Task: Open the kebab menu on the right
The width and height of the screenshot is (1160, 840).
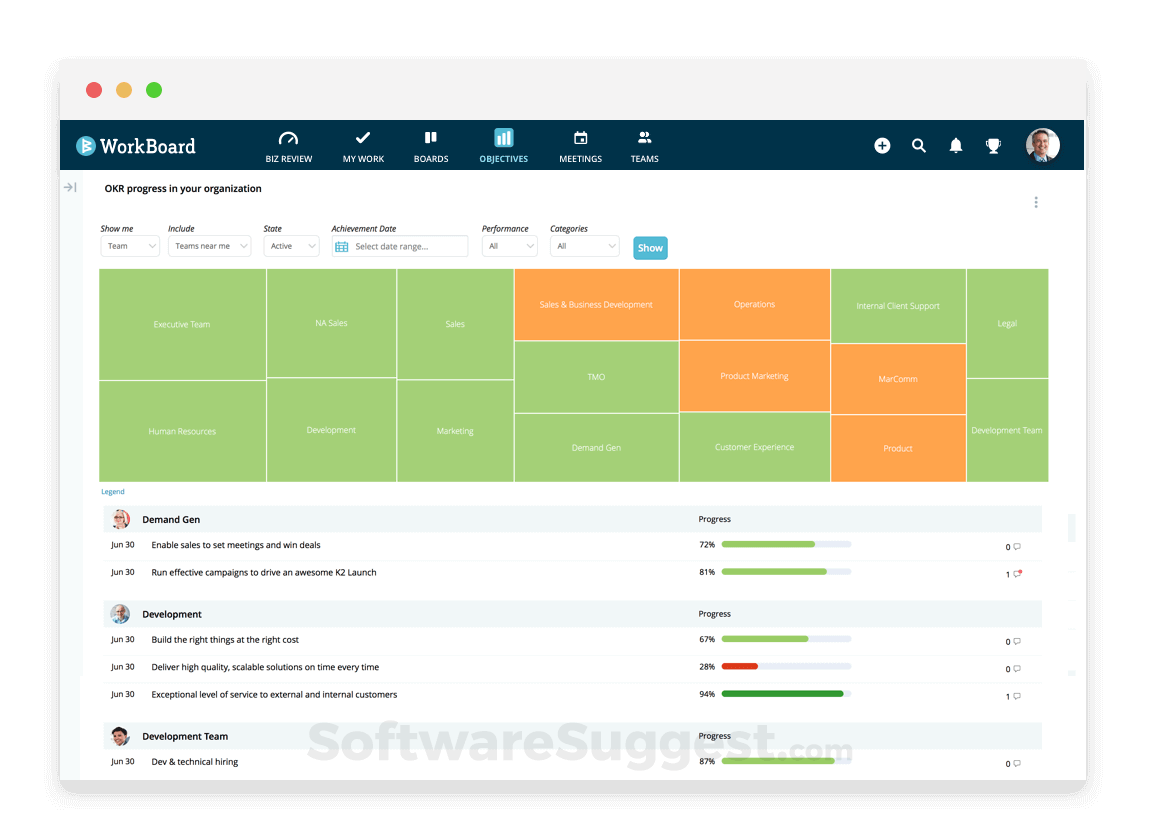Action: coord(1036,201)
